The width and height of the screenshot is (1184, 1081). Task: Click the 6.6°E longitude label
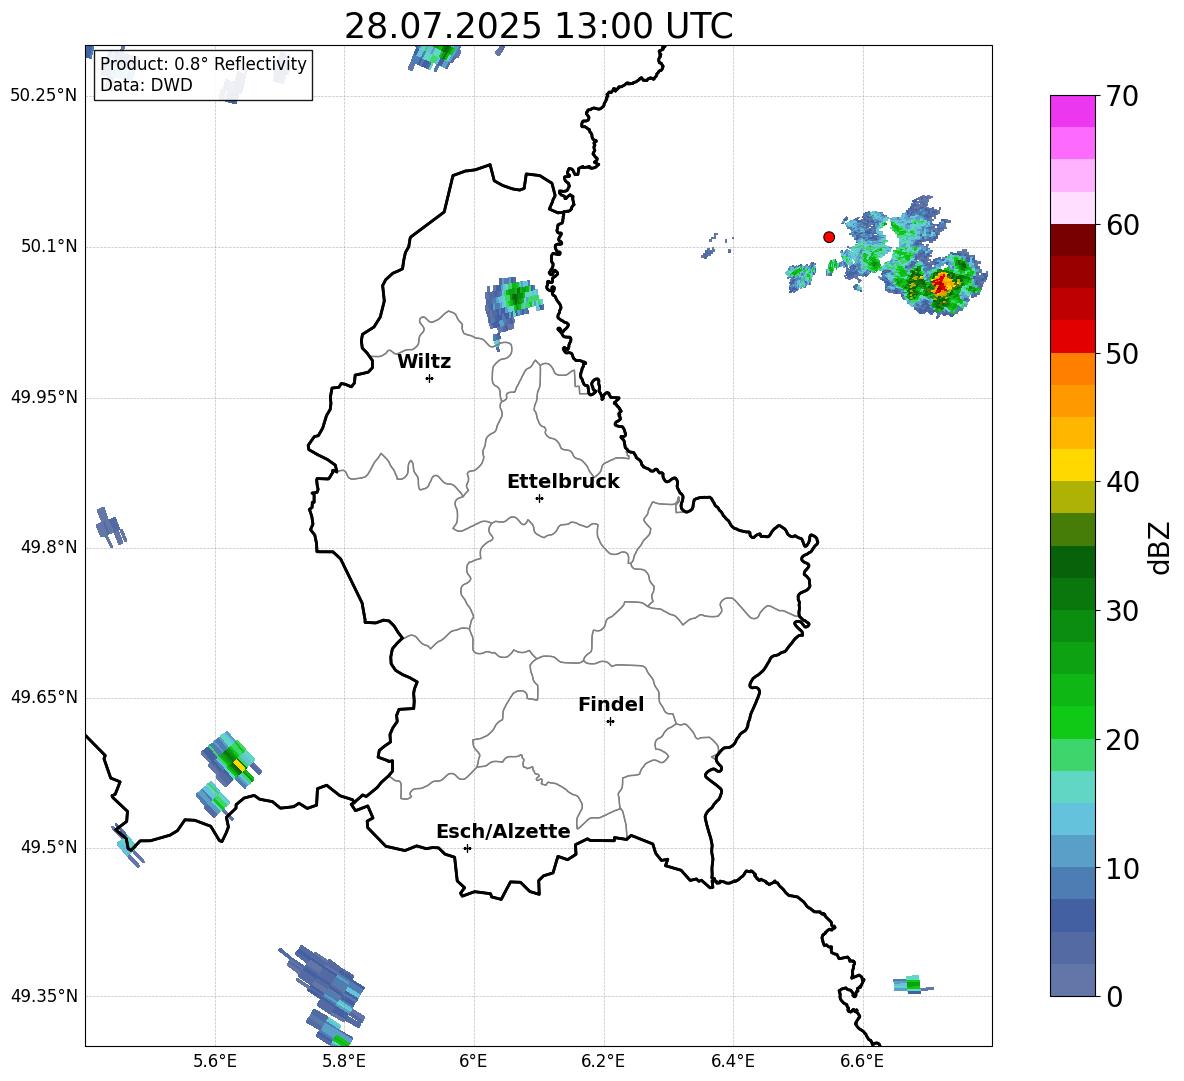point(862,1062)
